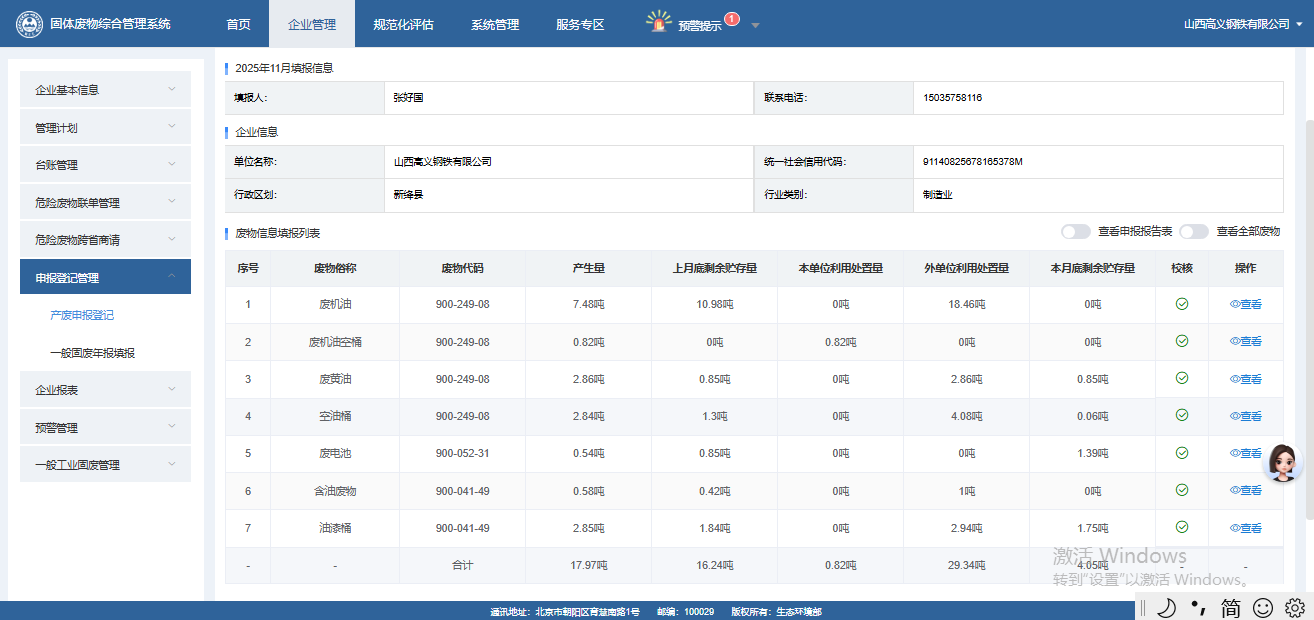Image resolution: width=1314 pixels, height=620 pixels.
Task: Click the smiley emoji icon in IME toolbar
Action: pyautogui.click(x=1263, y=607)
